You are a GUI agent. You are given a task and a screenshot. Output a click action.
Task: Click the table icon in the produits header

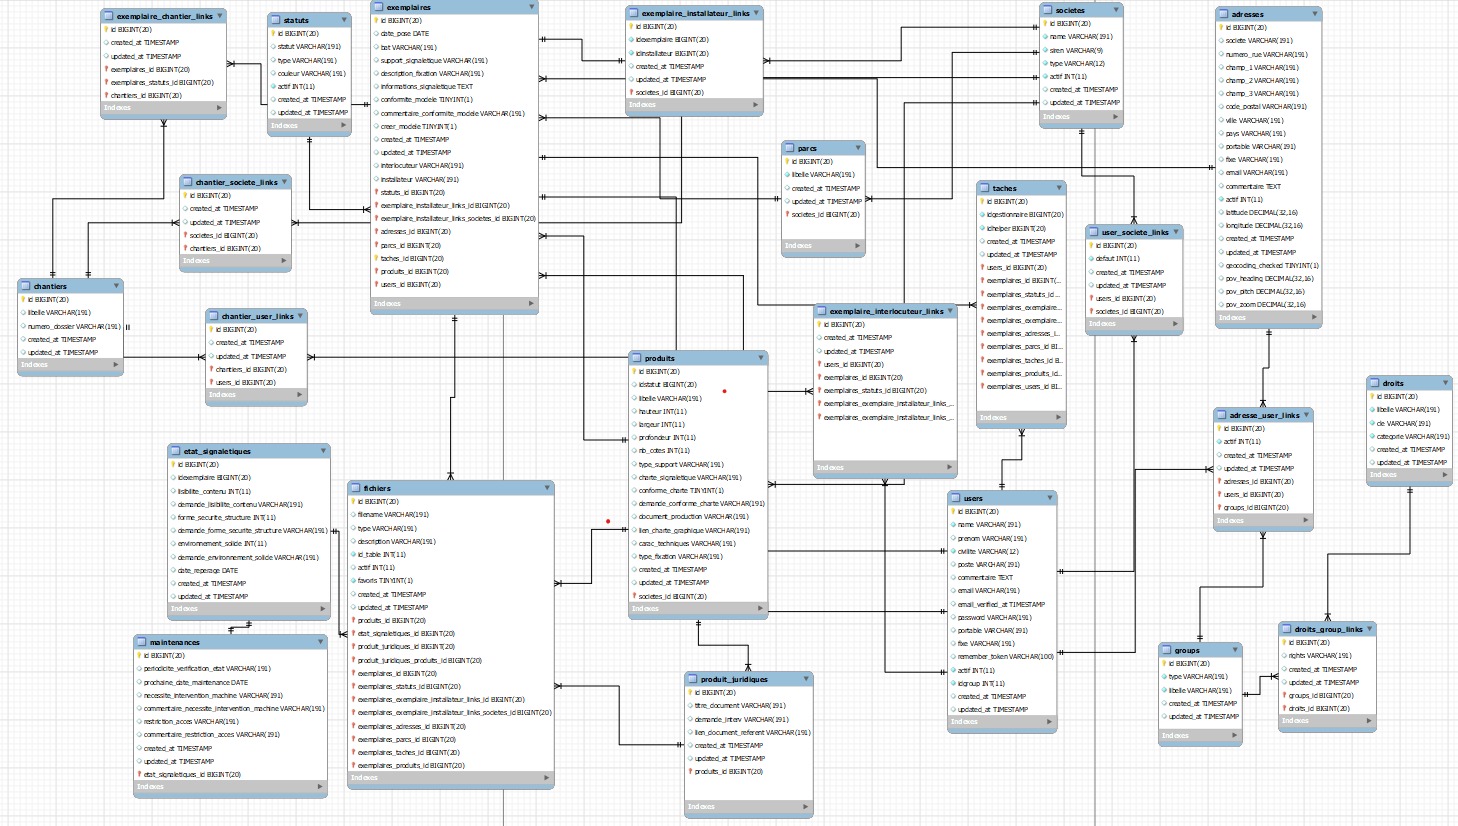637,358
